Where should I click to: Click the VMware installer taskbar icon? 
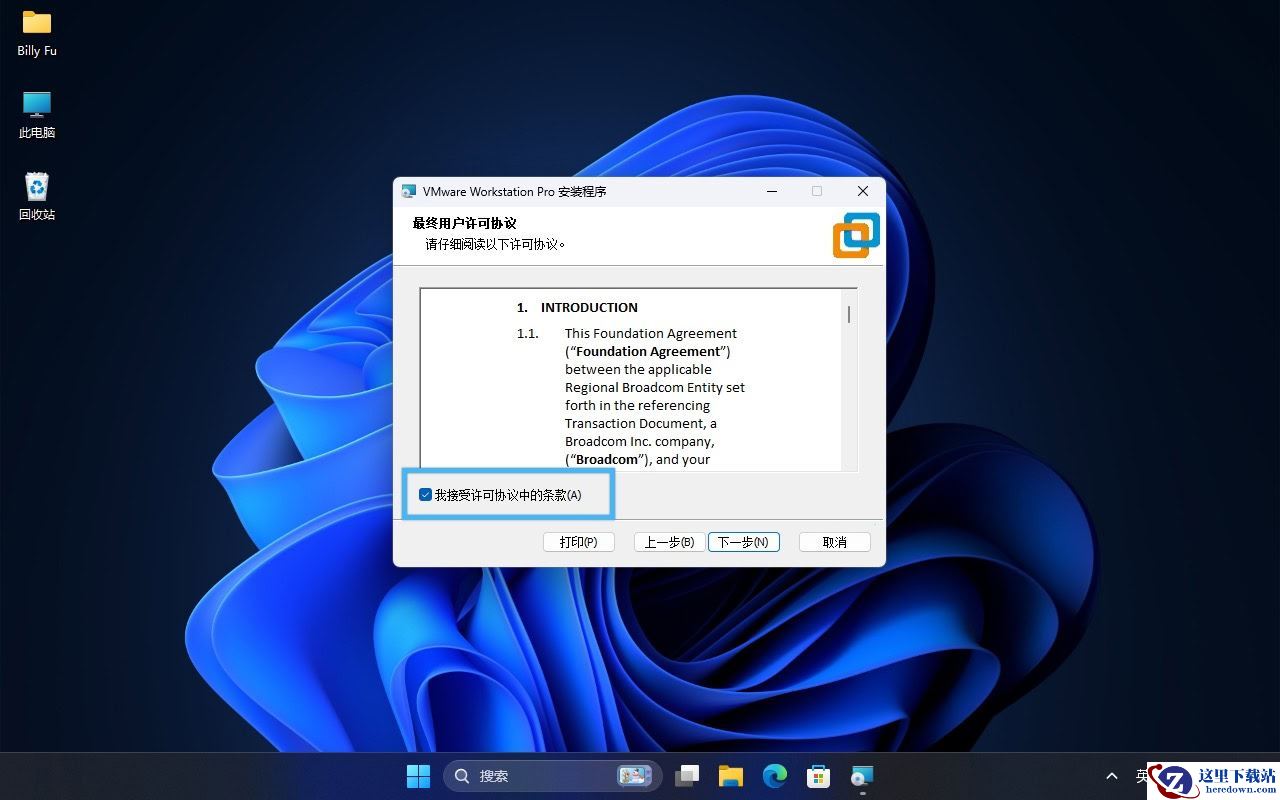tap(862, 776)
